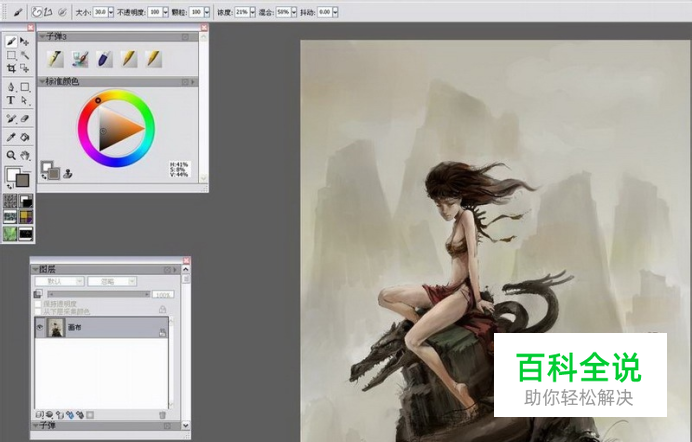Select the palette knife brush in 子弹3
Viewport: 692px width, 442px height.
[x=80, y=59]
